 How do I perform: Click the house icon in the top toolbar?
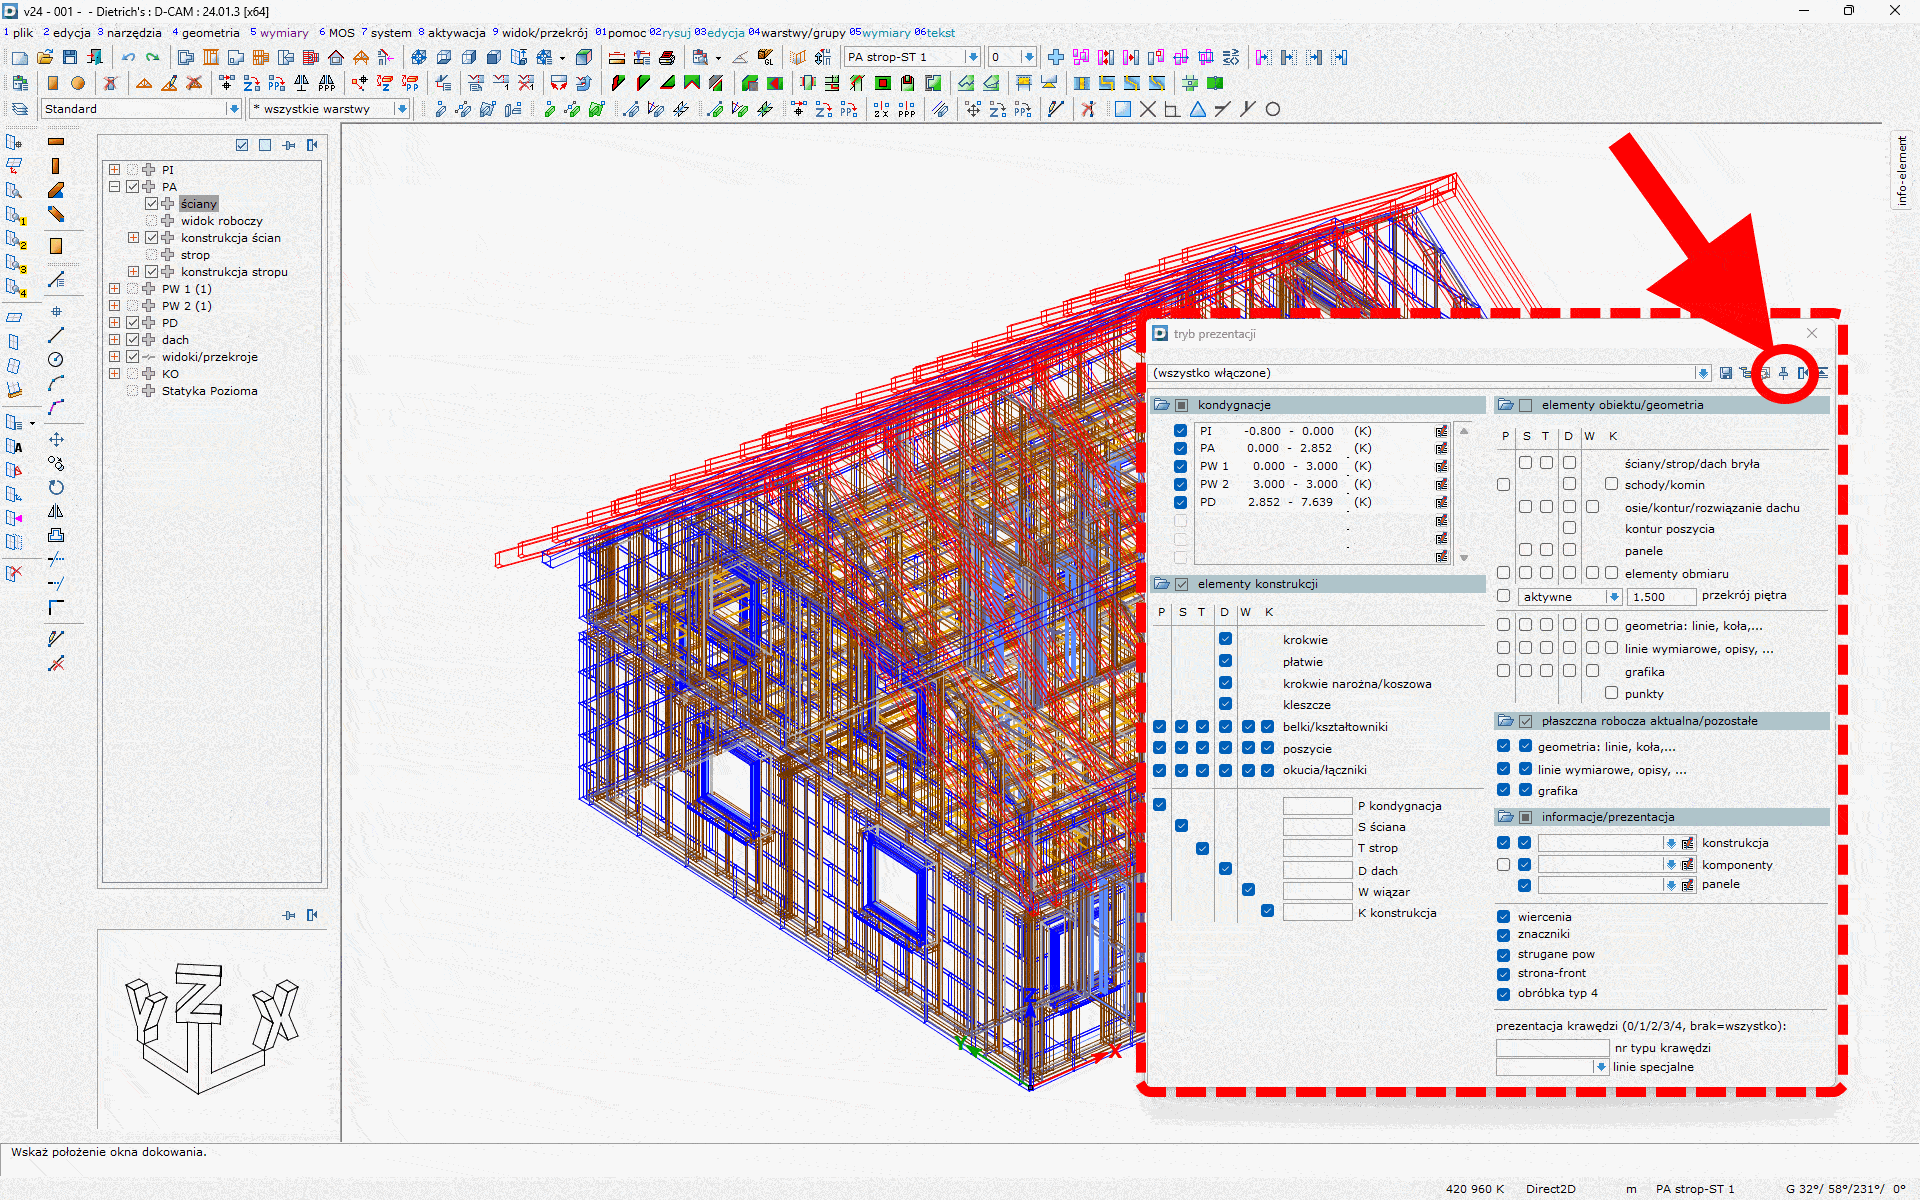(336, 57)
